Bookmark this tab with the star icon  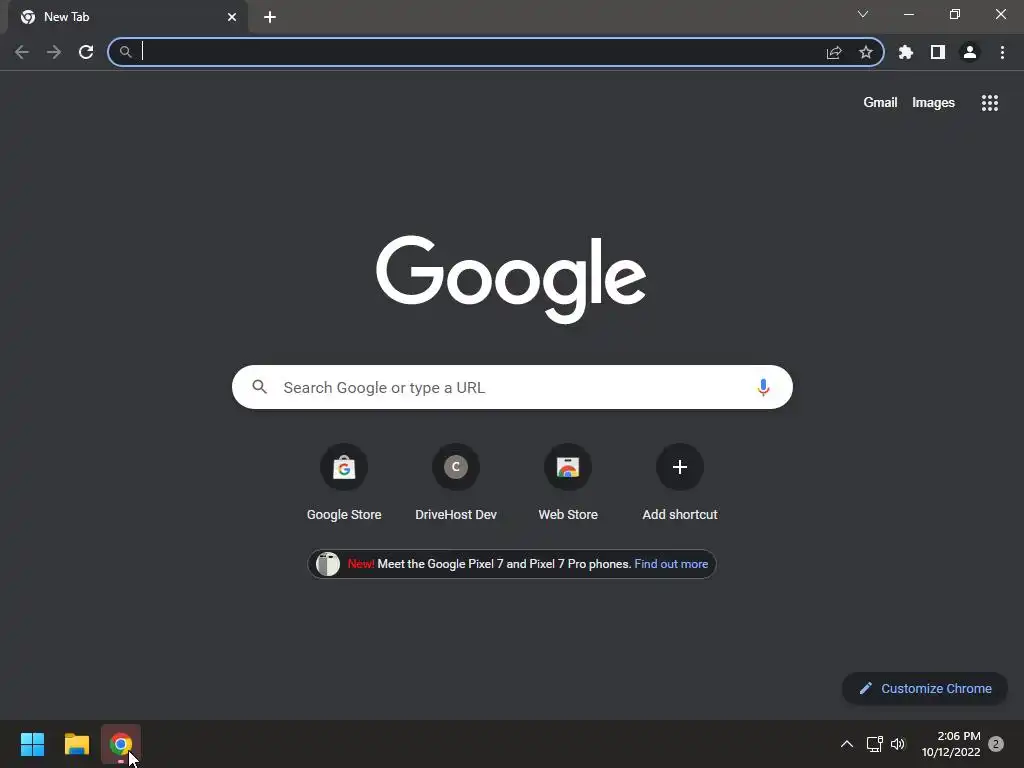point(866,52)
